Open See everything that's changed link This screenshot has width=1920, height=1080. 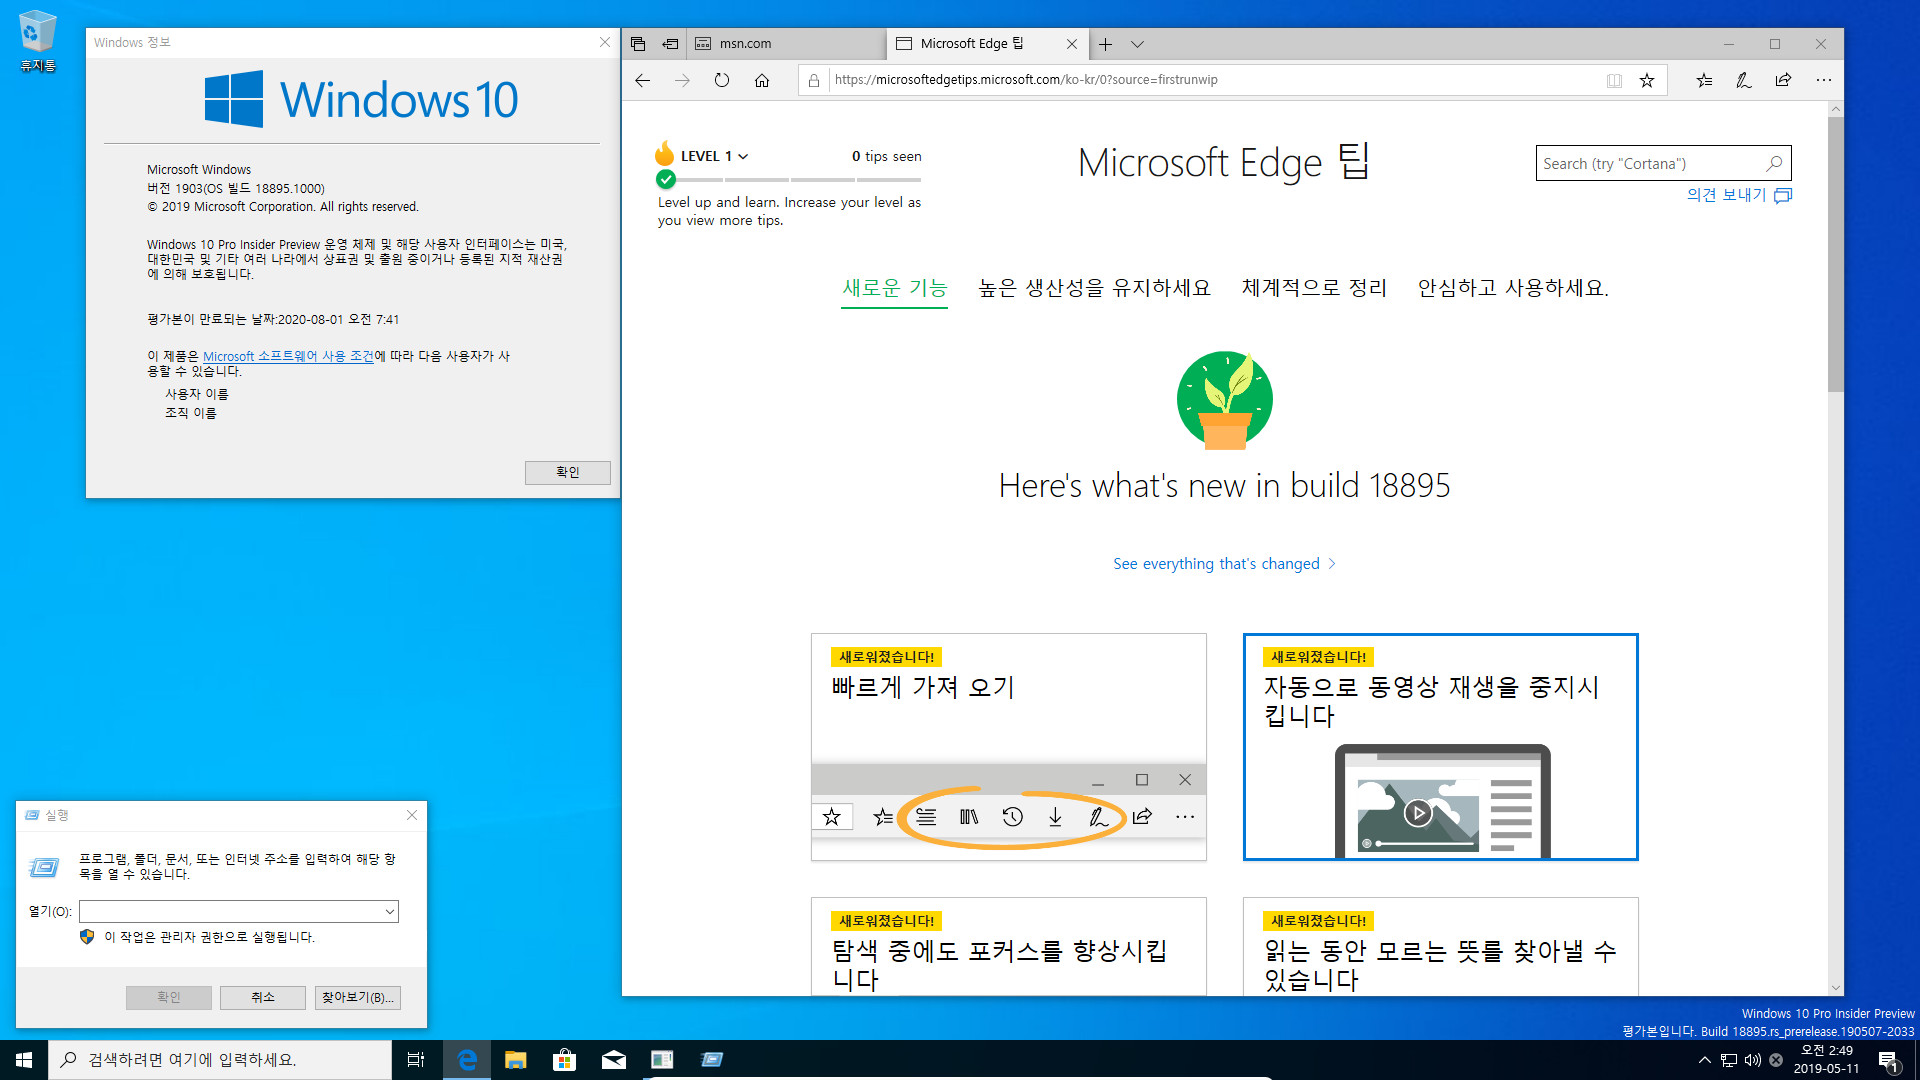(x=1224, y=564)
